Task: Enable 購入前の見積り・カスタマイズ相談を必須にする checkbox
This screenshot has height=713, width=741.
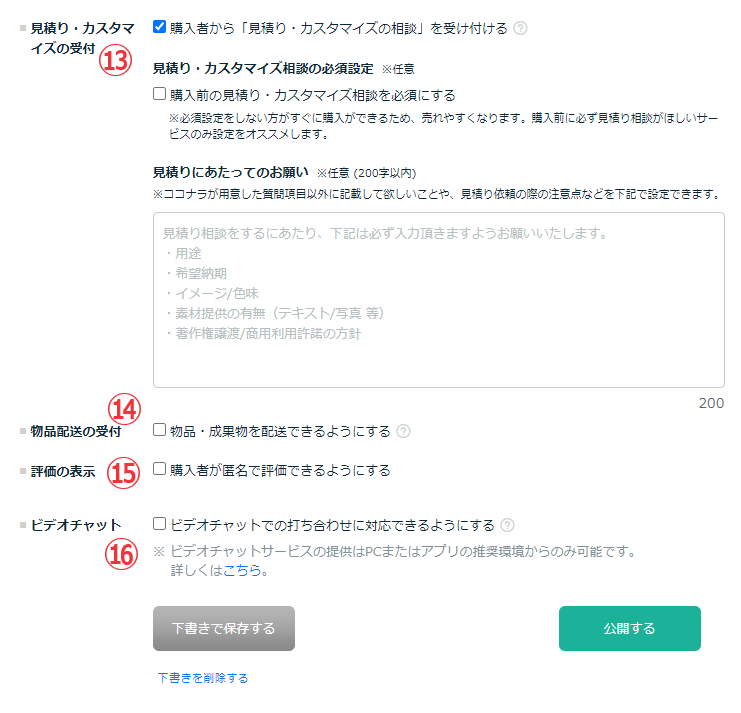Action: coord(160,95)
